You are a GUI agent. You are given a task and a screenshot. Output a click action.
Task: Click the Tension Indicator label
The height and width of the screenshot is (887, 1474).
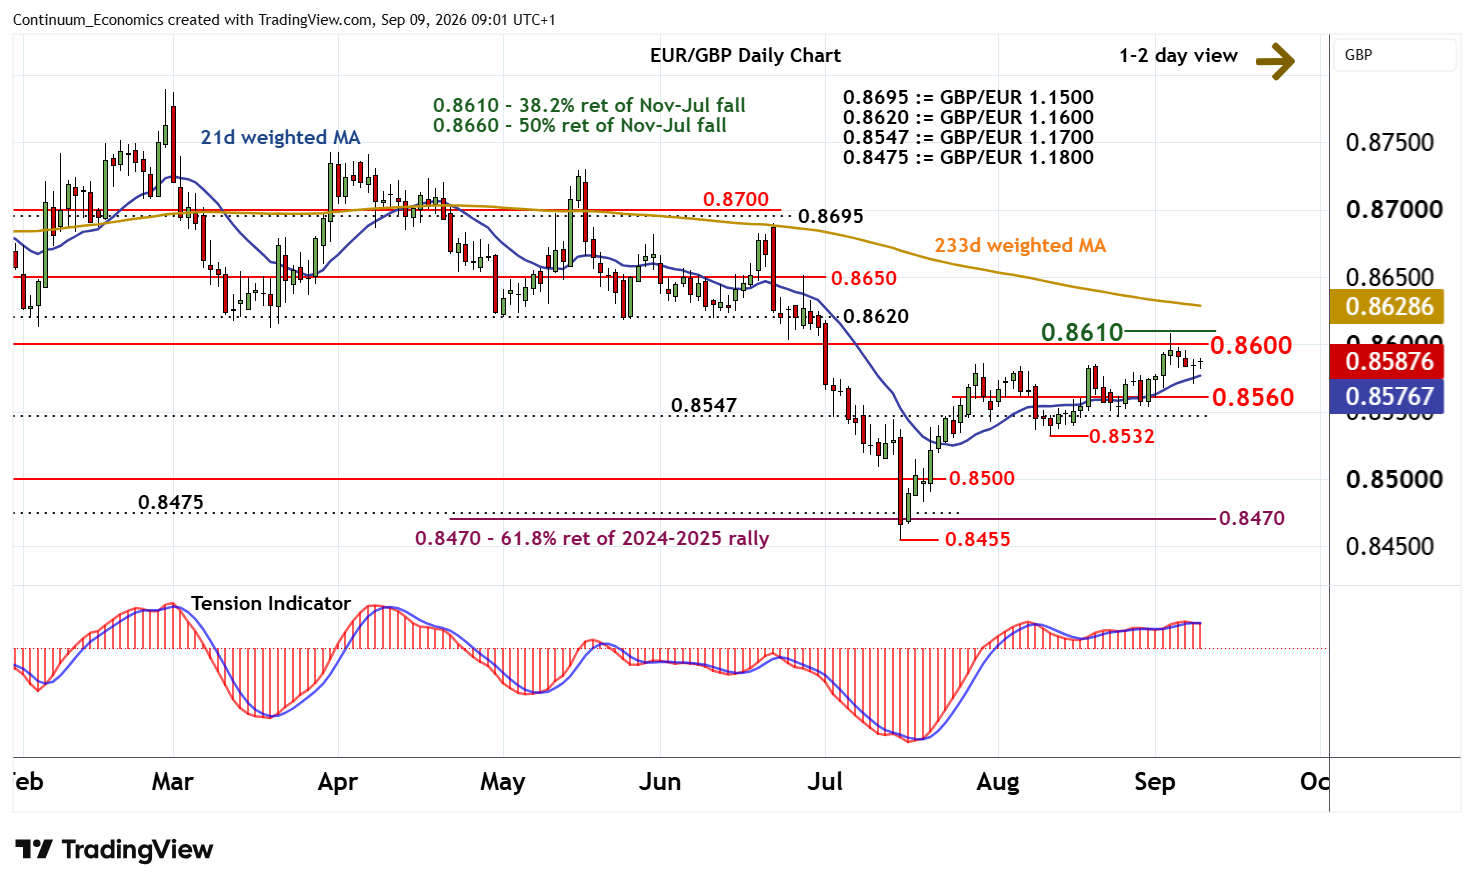click(271, 603)
